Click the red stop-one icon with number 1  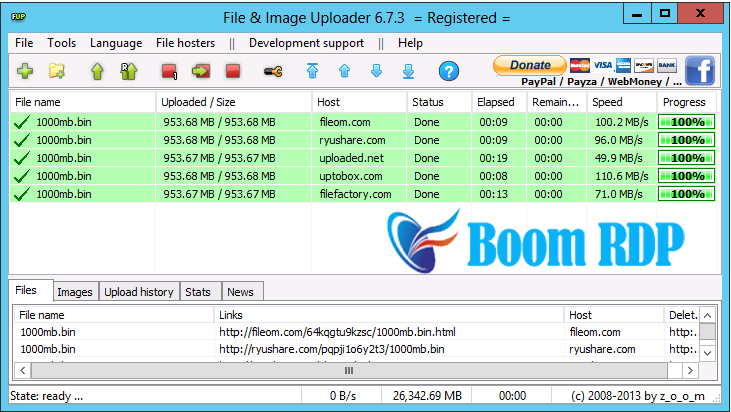[169, 71]
